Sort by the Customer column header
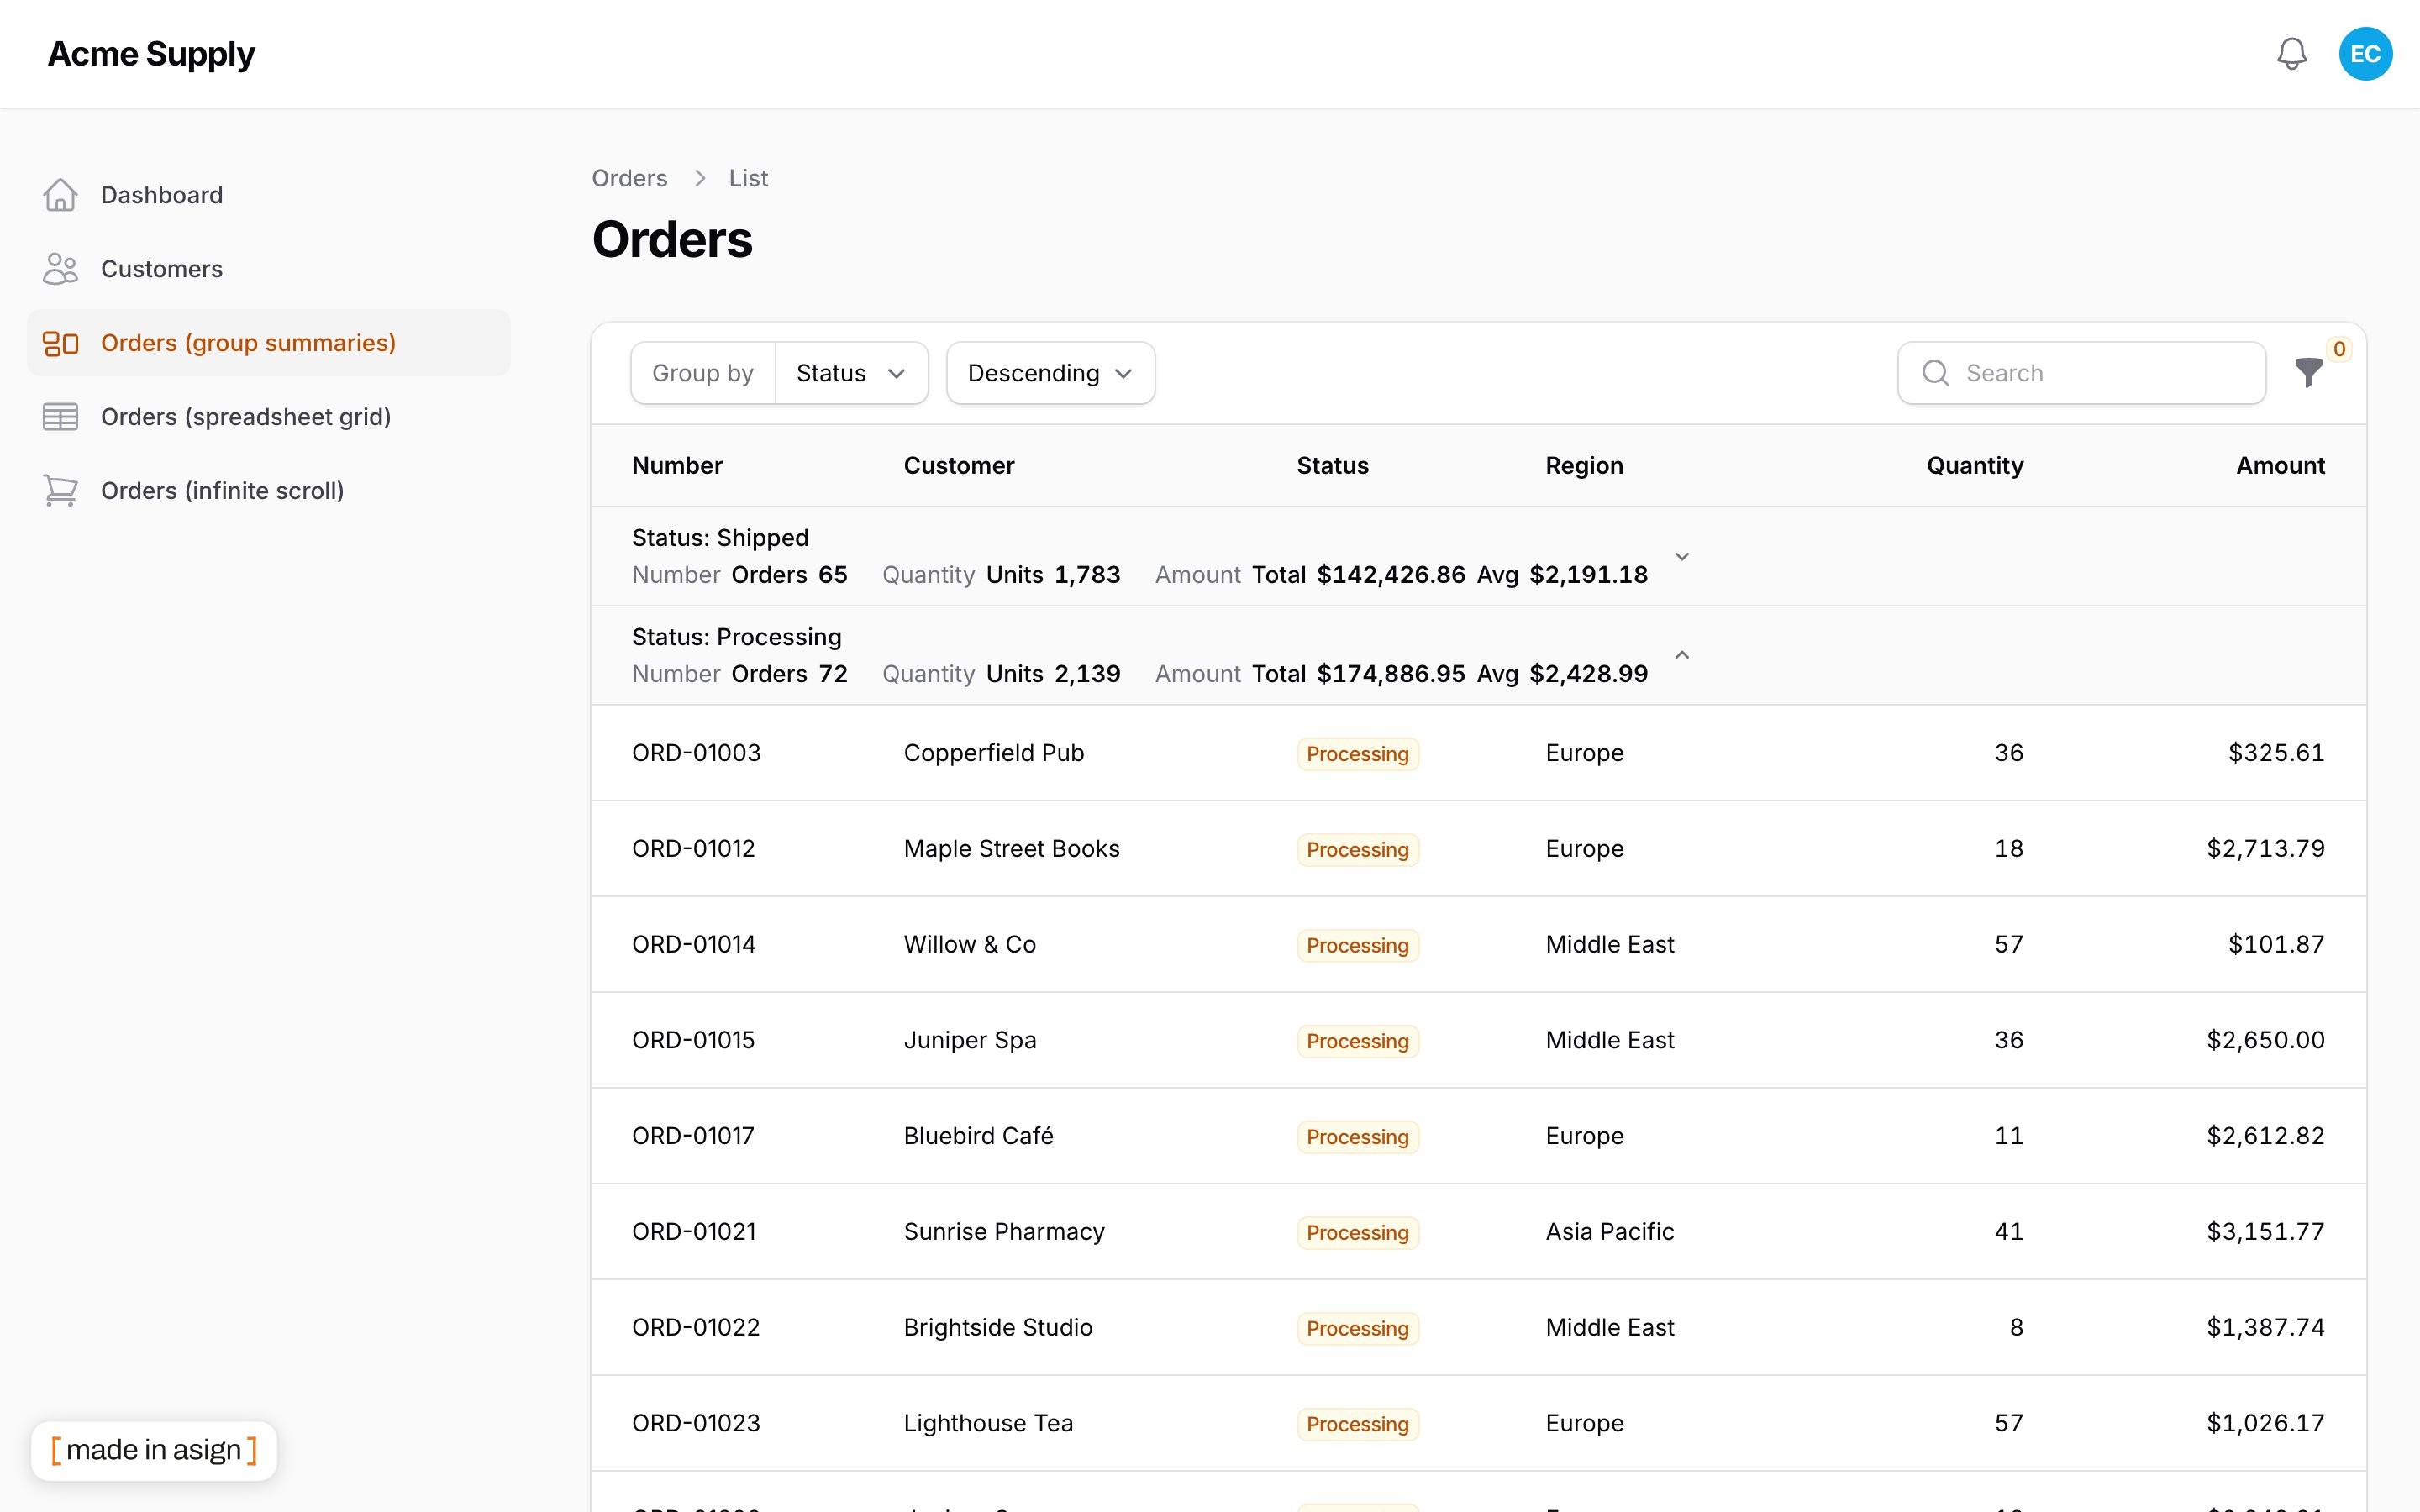 tap(958, 465)
